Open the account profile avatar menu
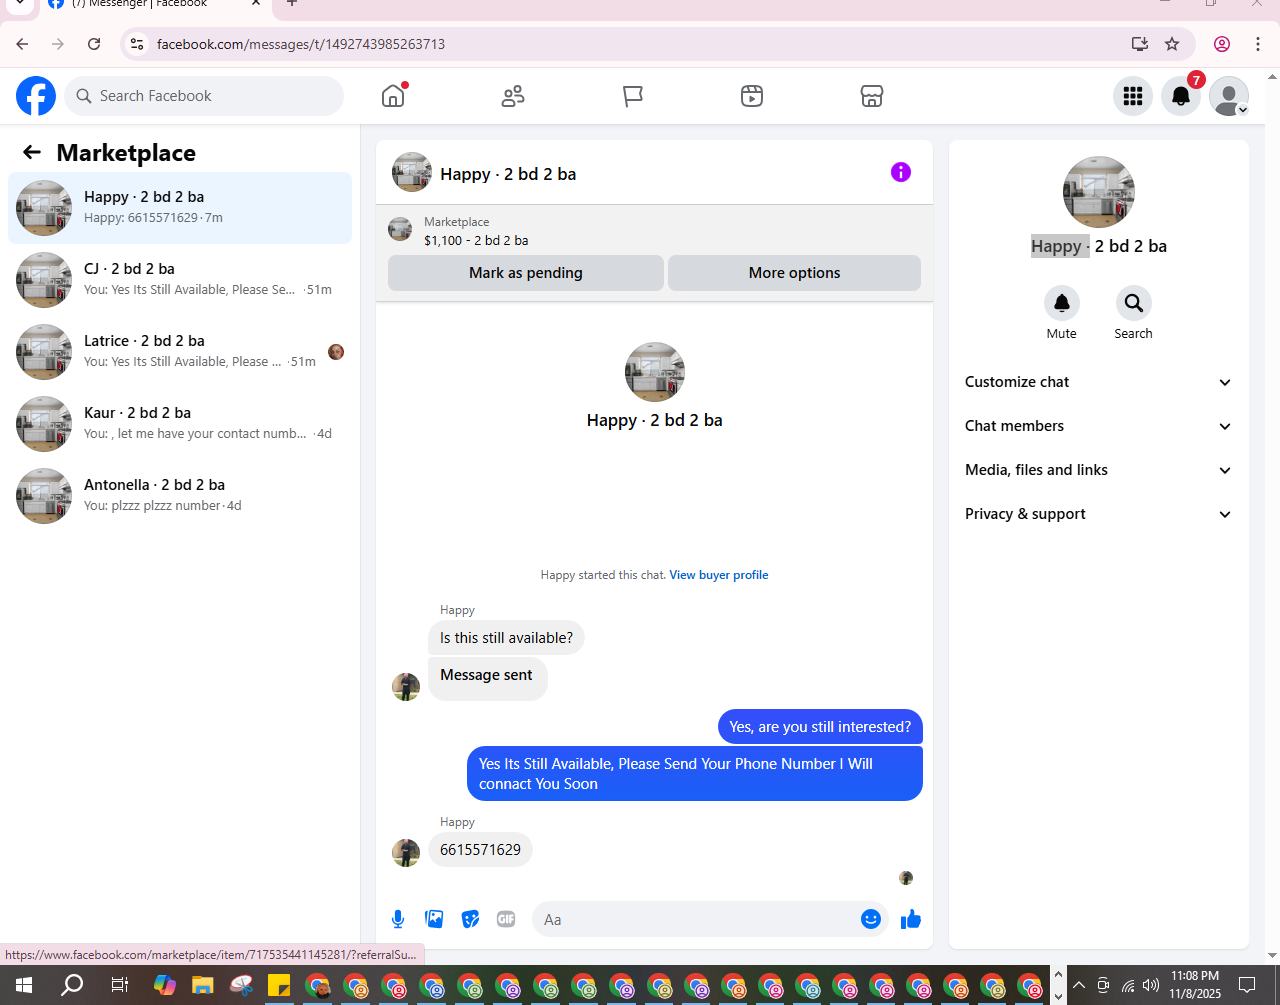 pos(1229,96)
